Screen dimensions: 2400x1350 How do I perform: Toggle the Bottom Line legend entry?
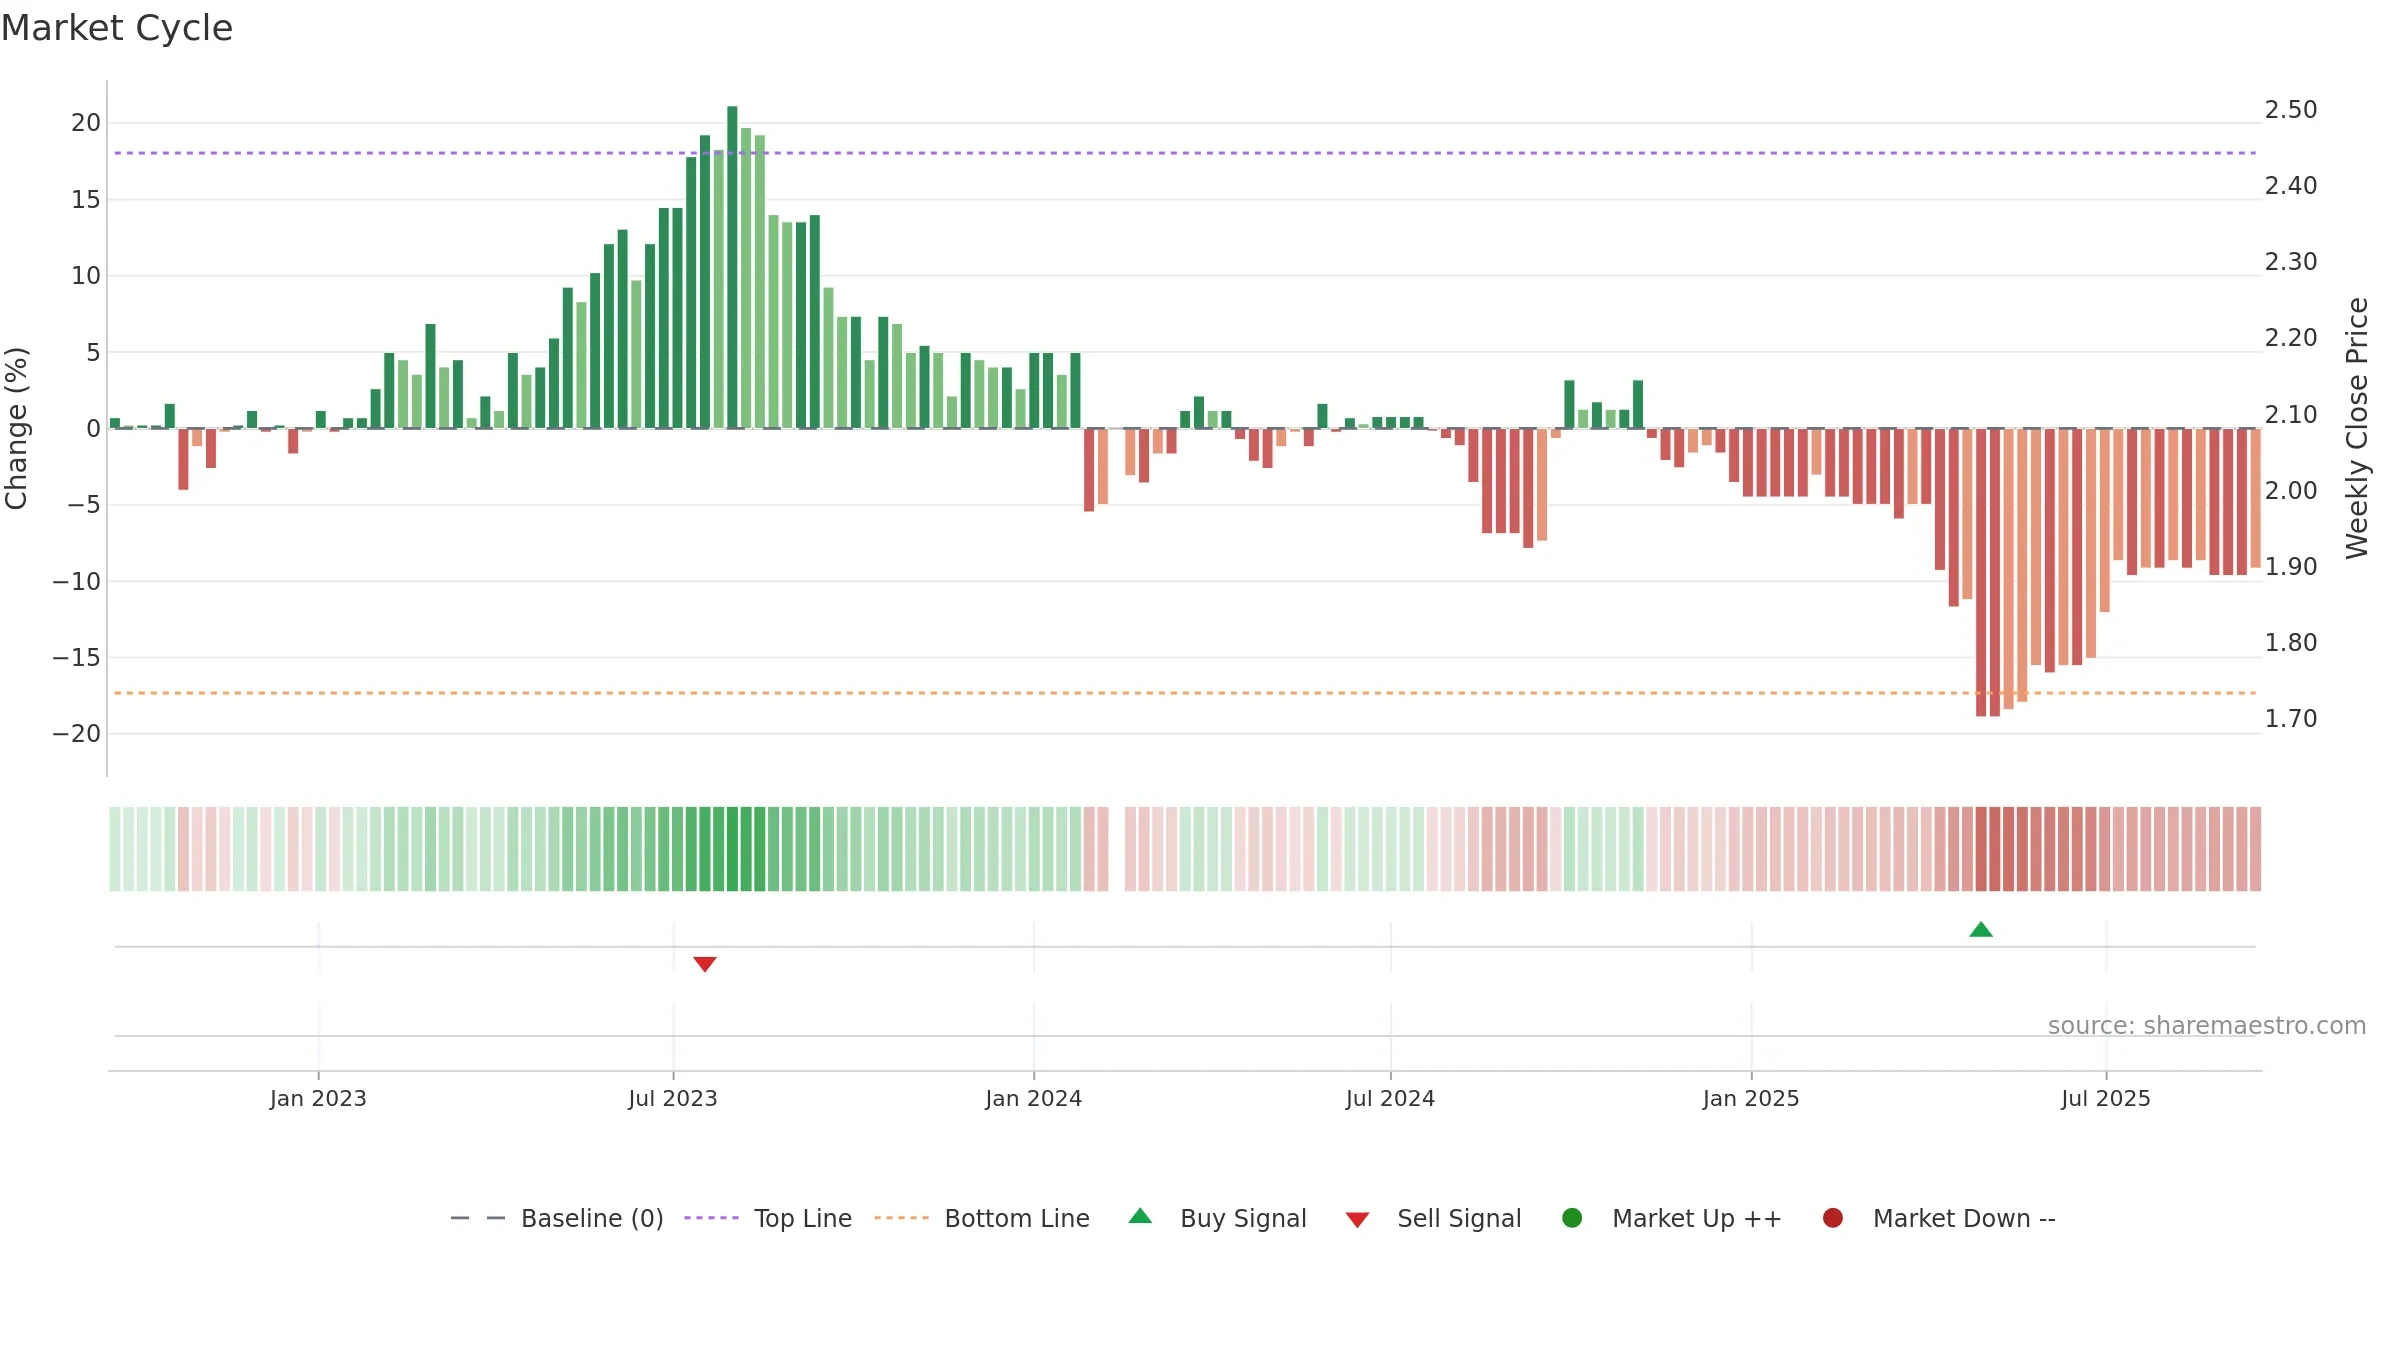pyautogui.click(x=982, y=1218)
